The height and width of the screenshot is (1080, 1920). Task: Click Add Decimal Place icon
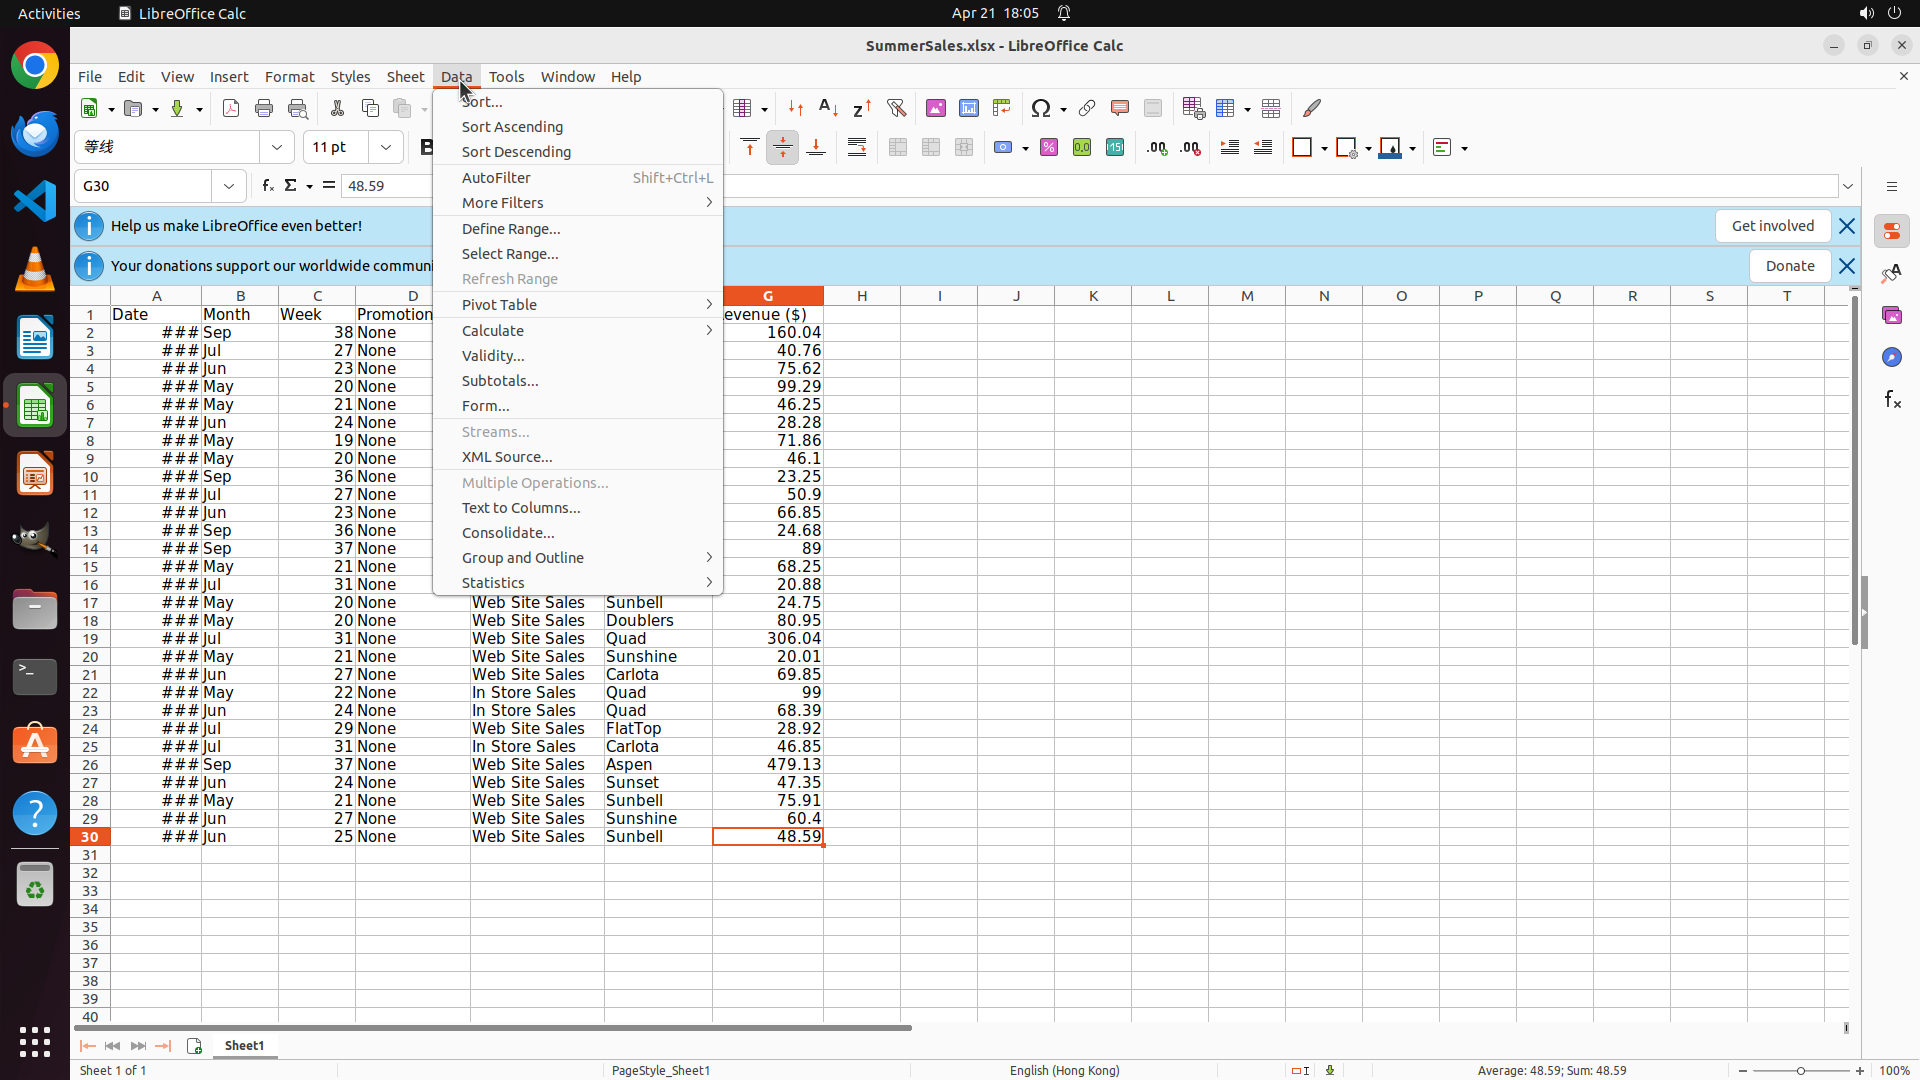point(1157,148)
